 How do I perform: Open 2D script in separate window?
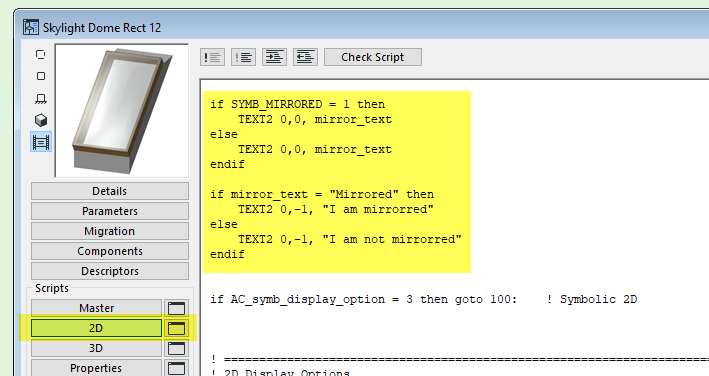tap(176, 328)
